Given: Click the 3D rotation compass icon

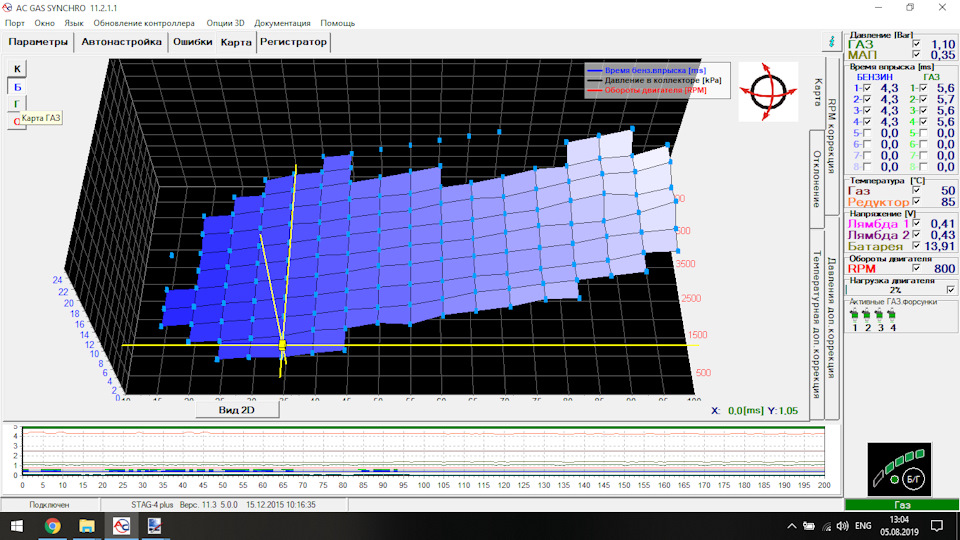Looking at the screenshot, I should pos(768,91).
